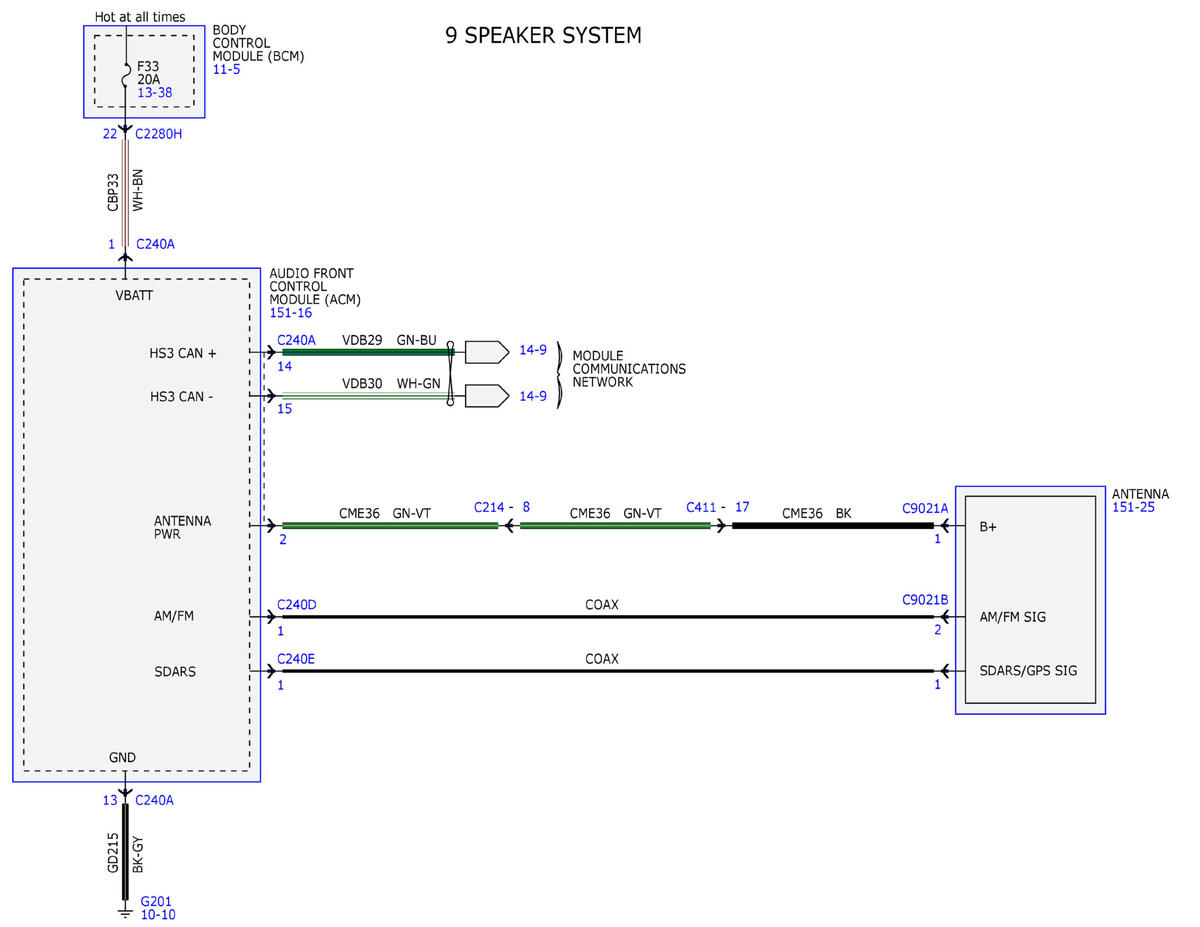Click the C240E connector link

tap(296, 659)
